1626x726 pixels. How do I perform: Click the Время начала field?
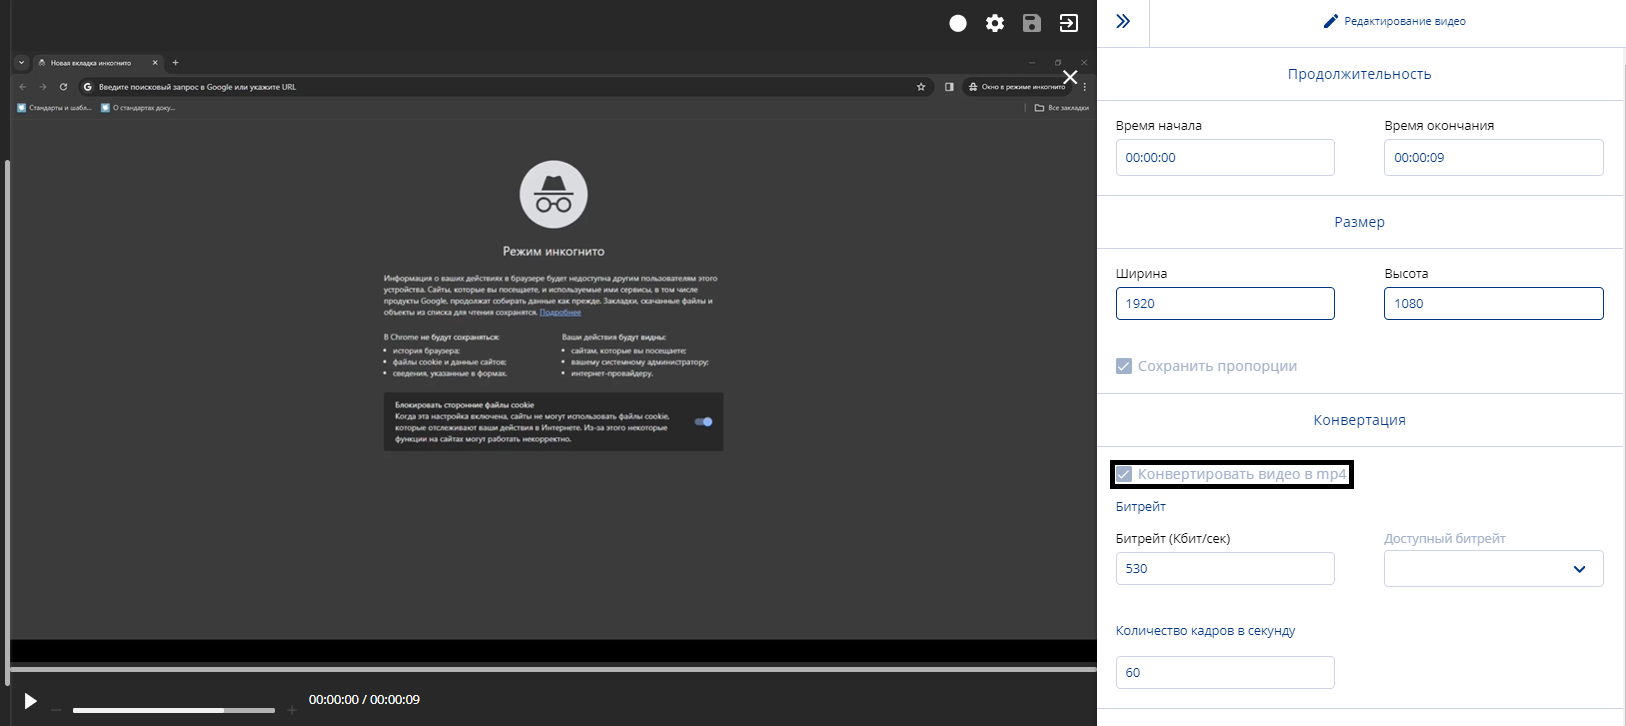point(1225,157)
